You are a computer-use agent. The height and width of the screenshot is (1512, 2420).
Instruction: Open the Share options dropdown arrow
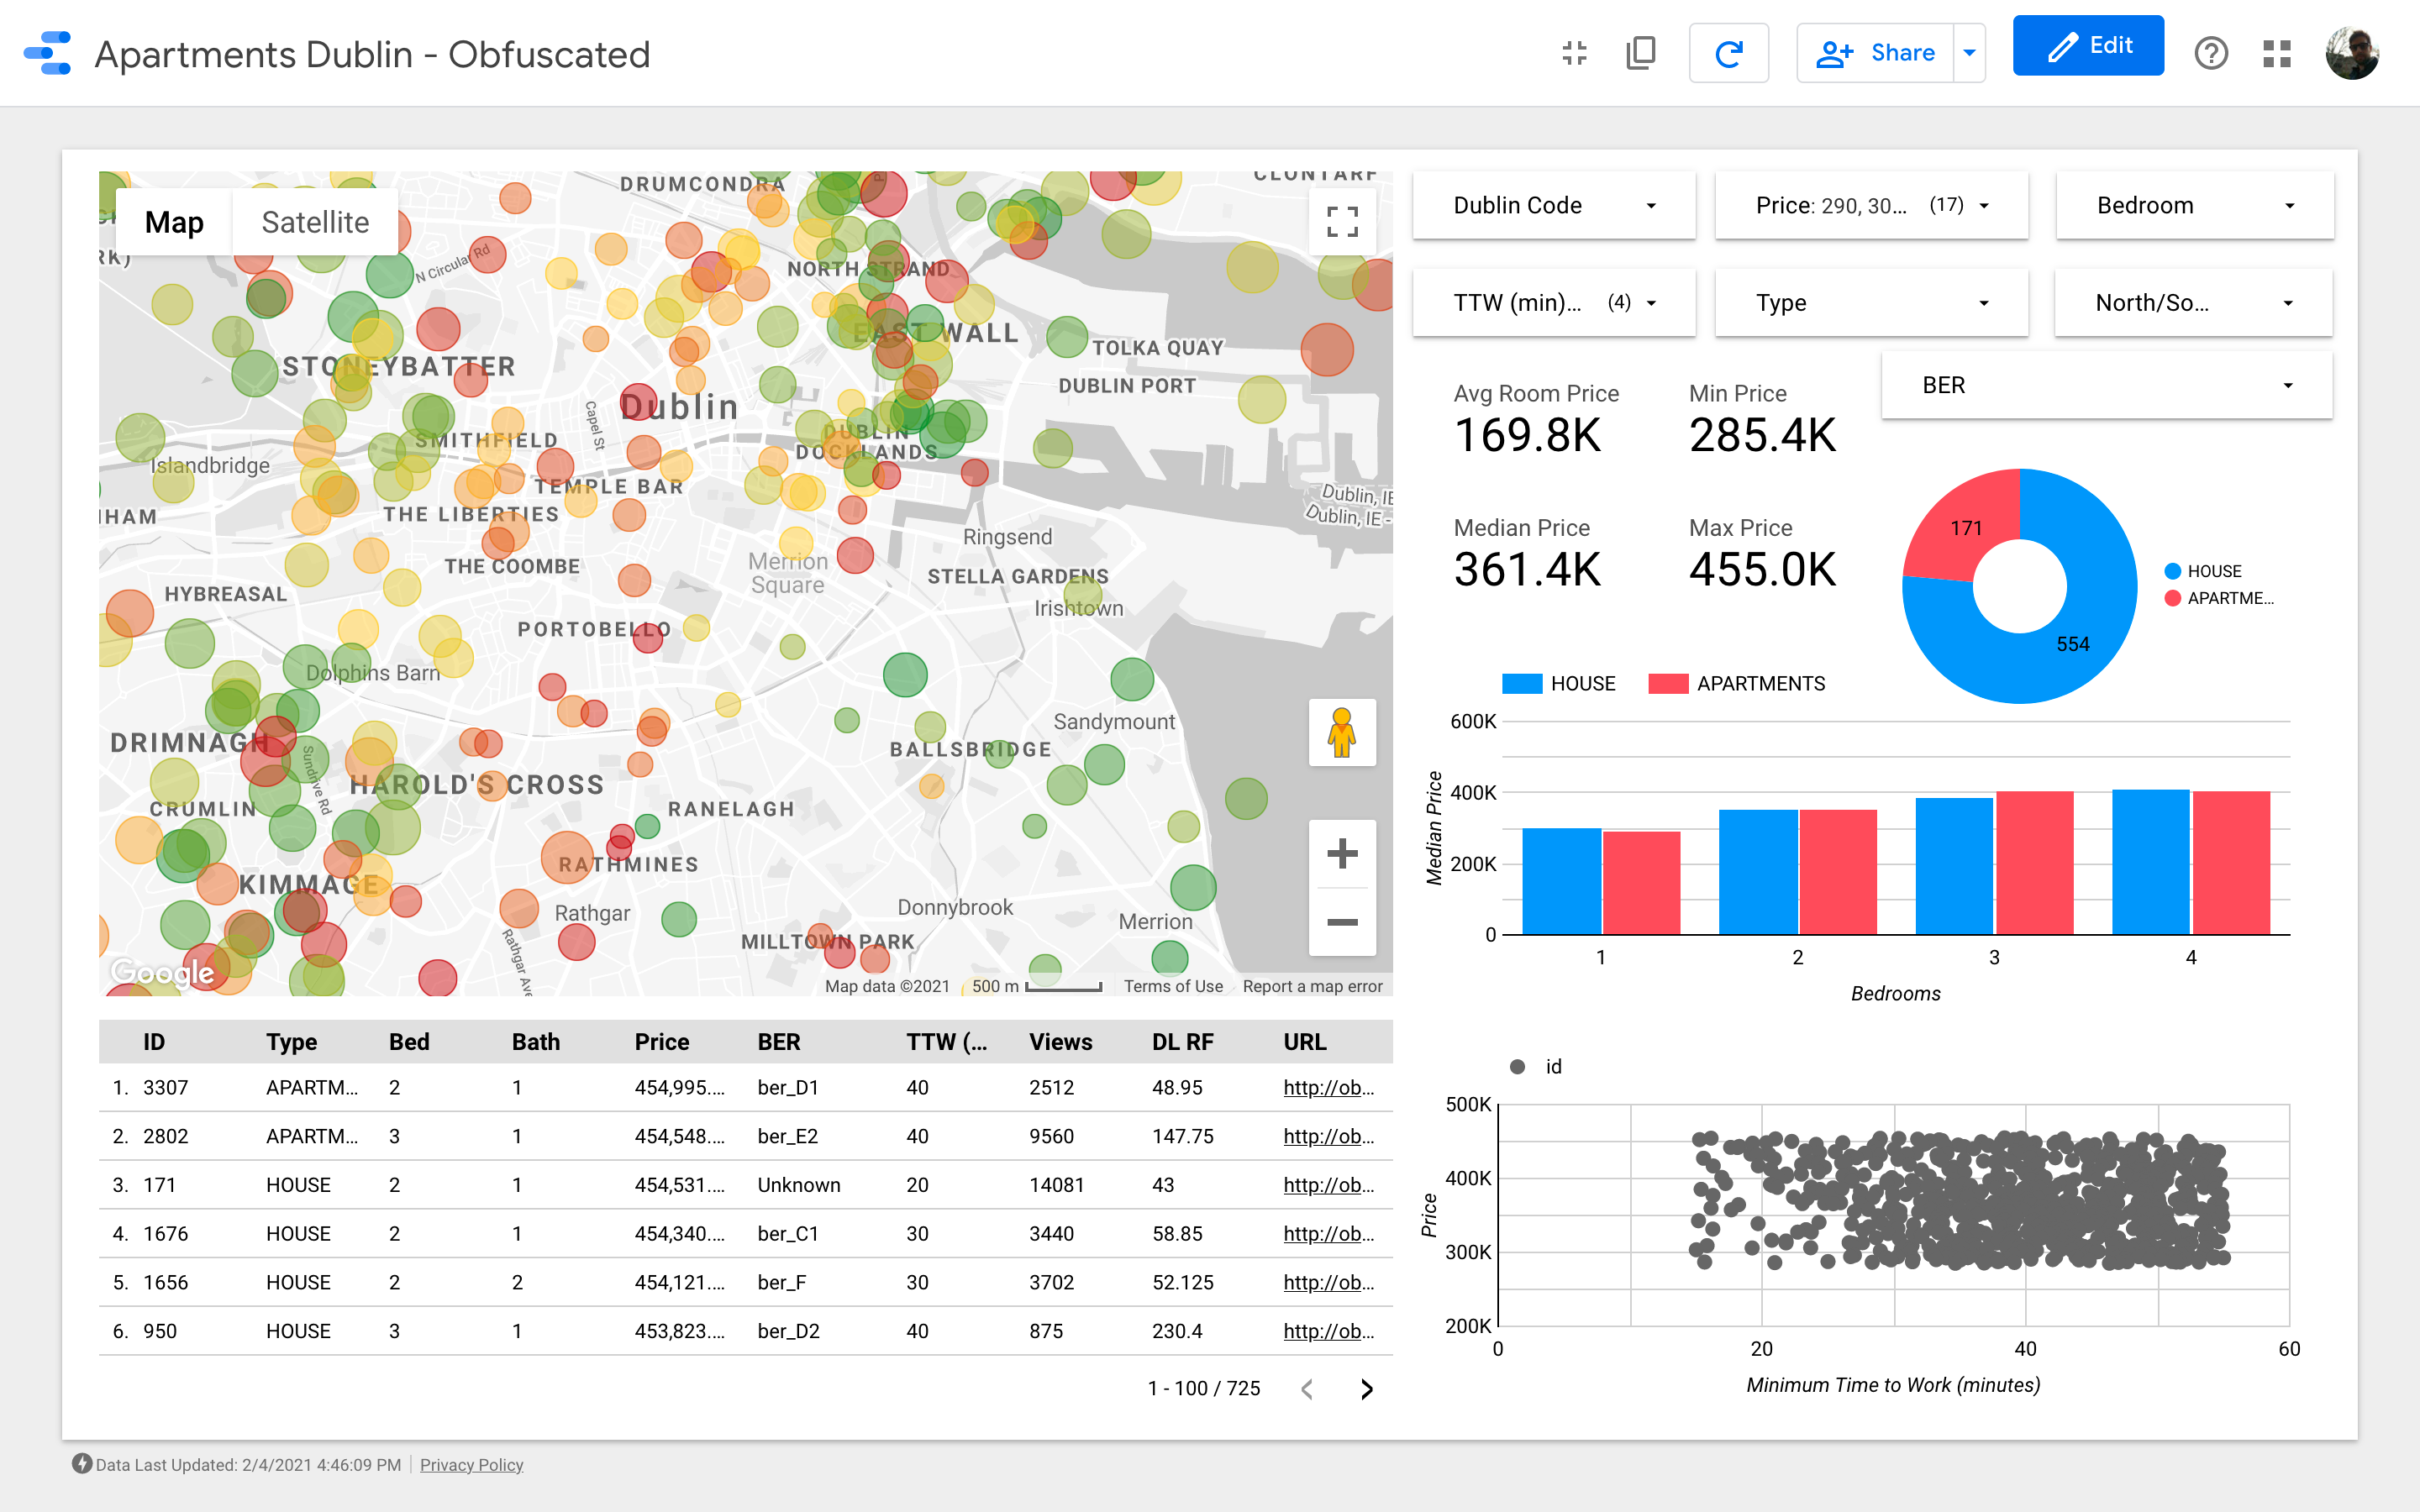1969,53
